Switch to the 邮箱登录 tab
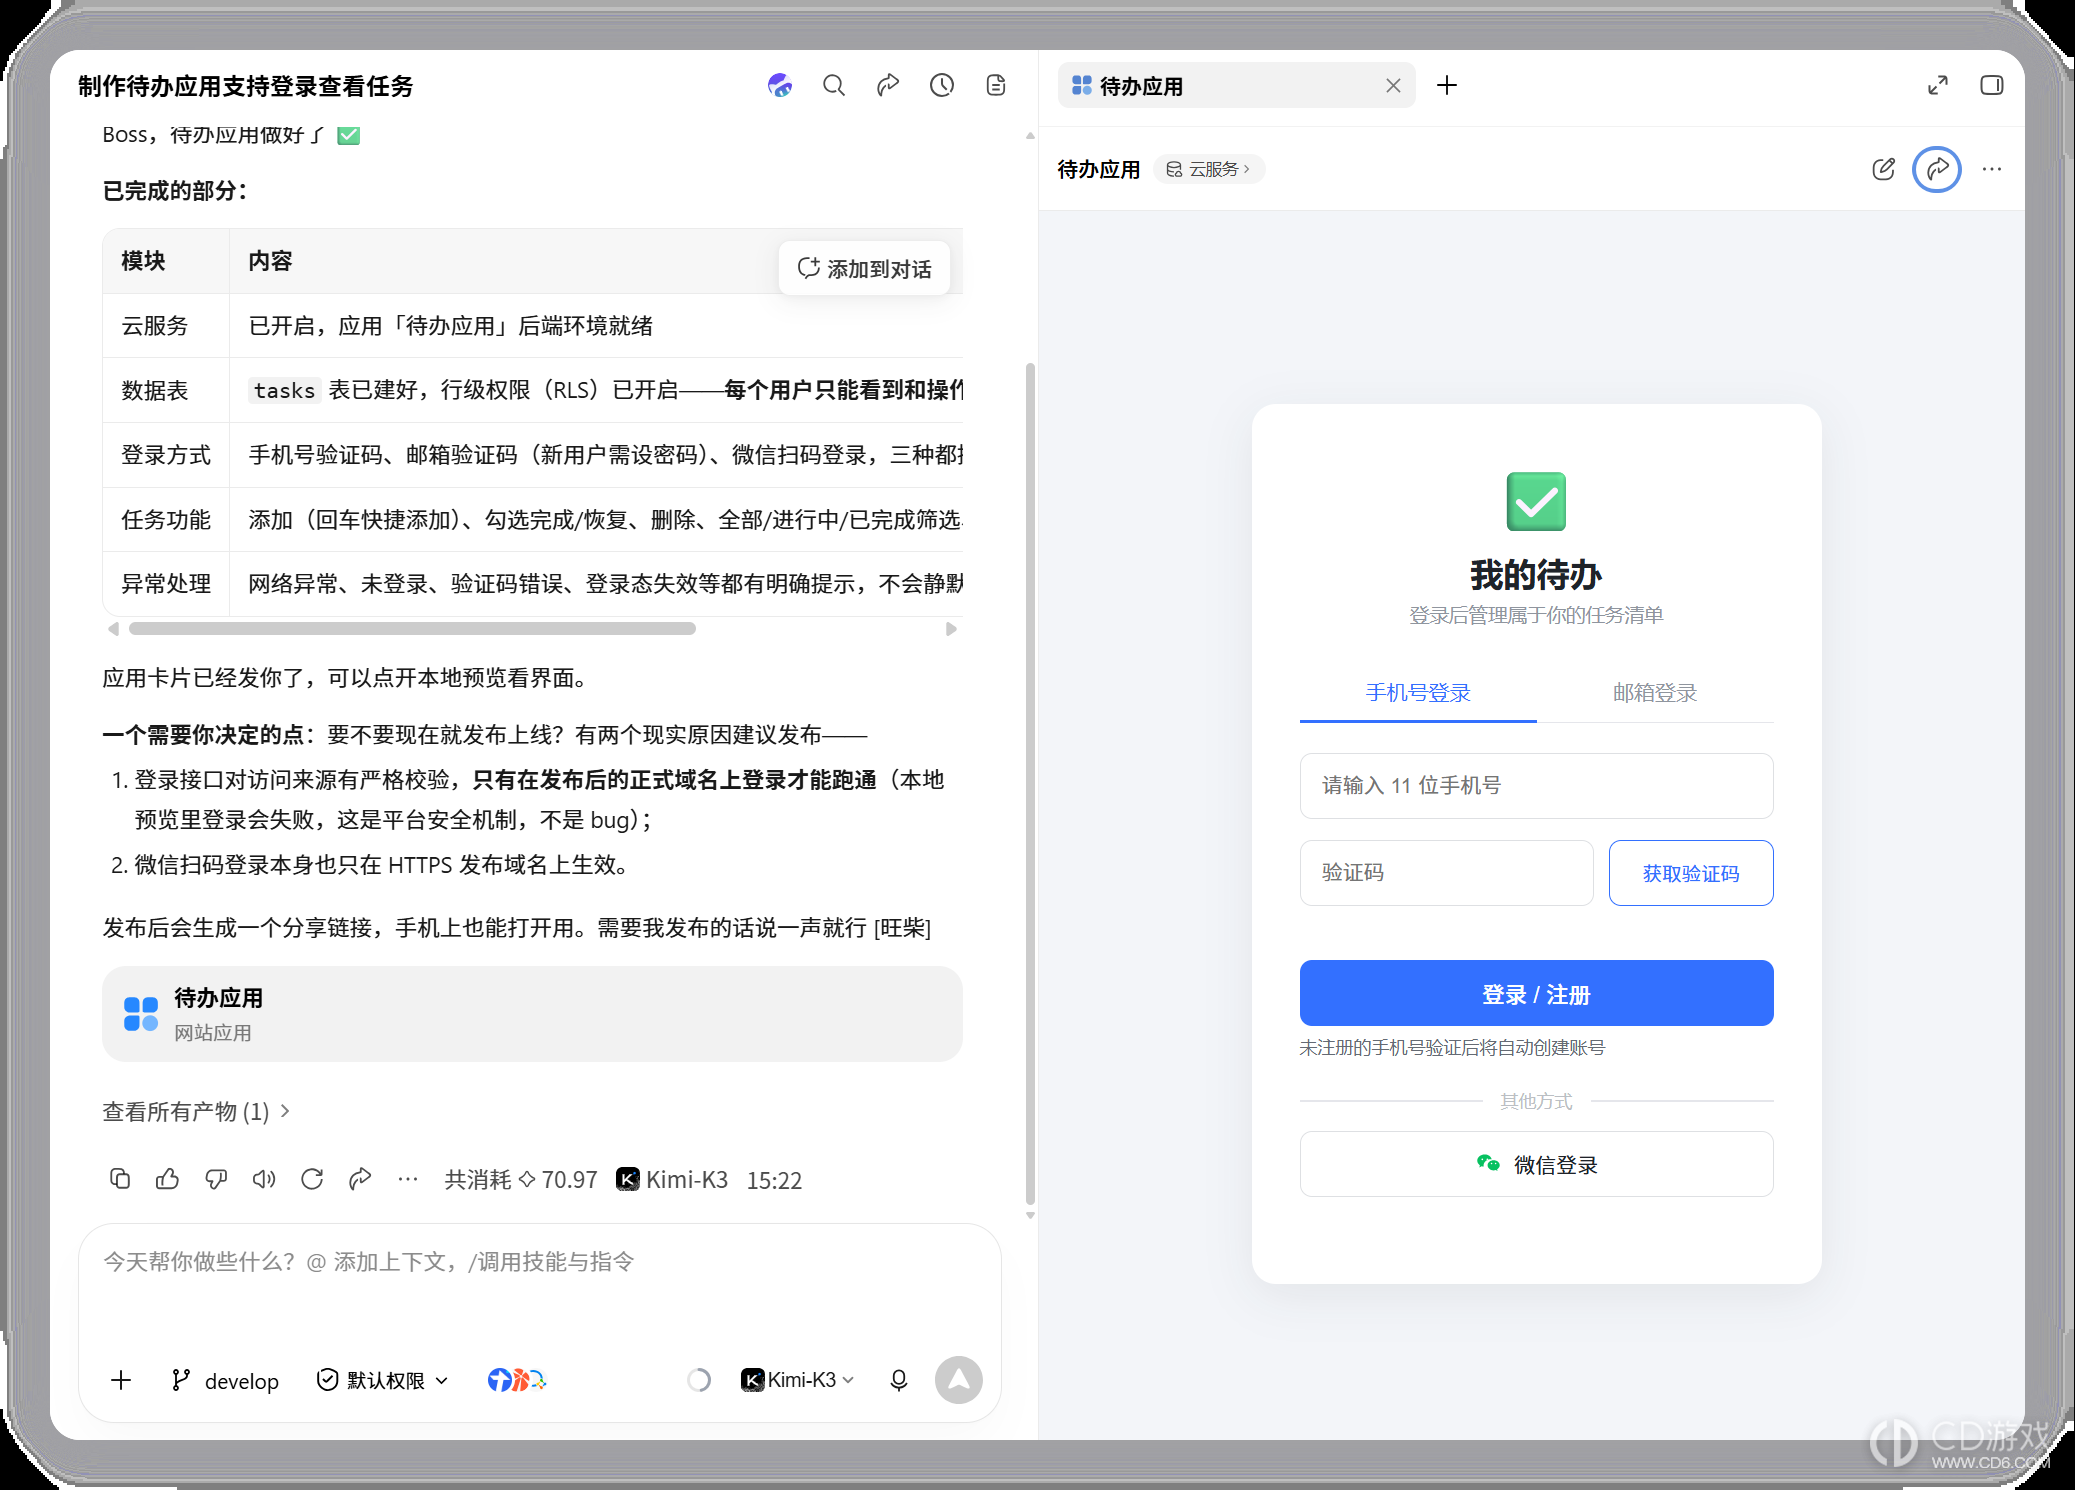Viewport: 2075px width, 1490px height. 1655,693
